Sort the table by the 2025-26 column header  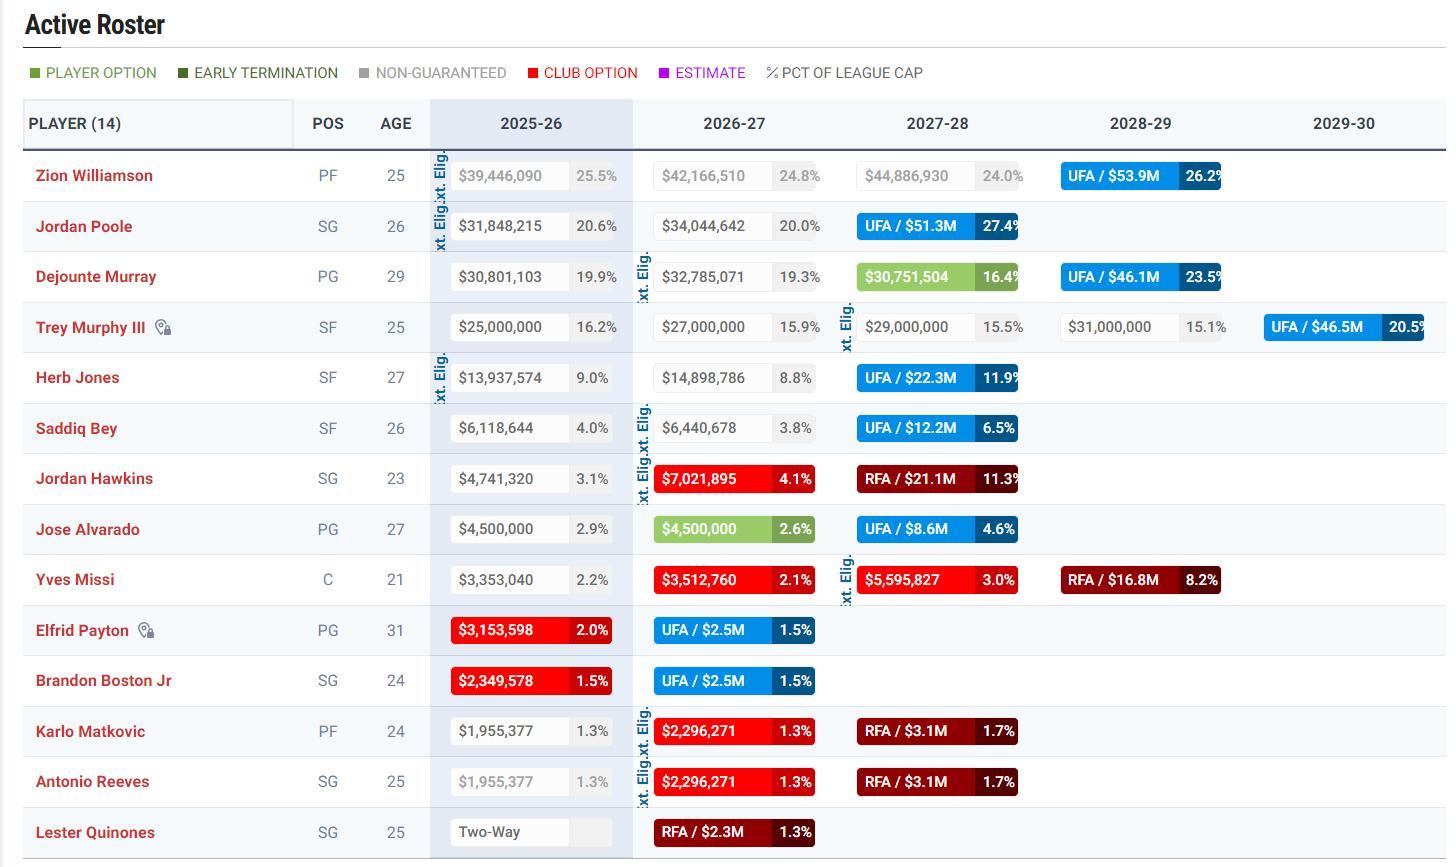tap(530, 124)
